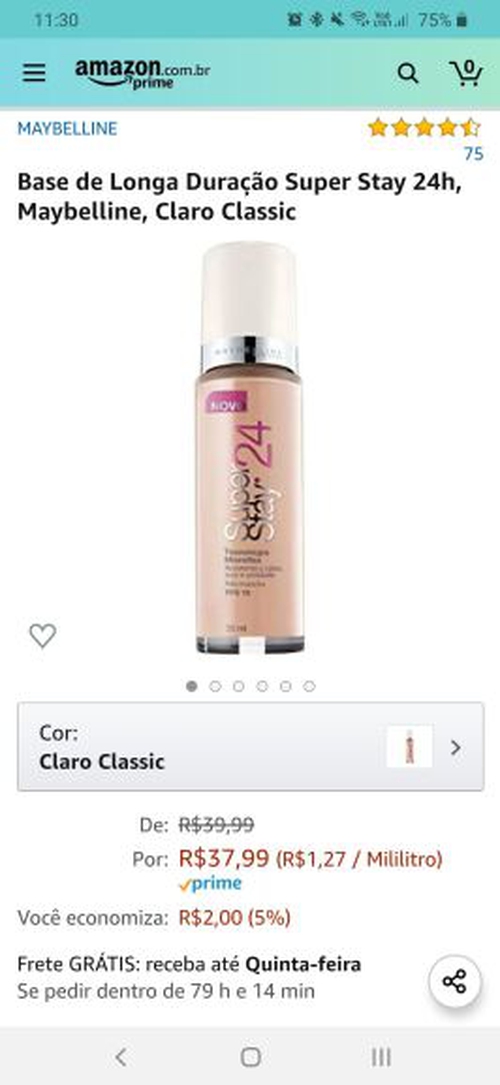The image size is (500, 1085).
Task: Open the shopping cart
Action: pyautogui.click(x=466, y=73)
